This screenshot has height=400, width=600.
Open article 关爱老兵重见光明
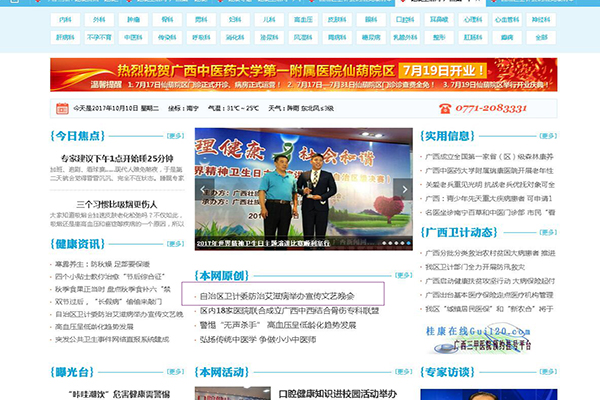point(490,184)
